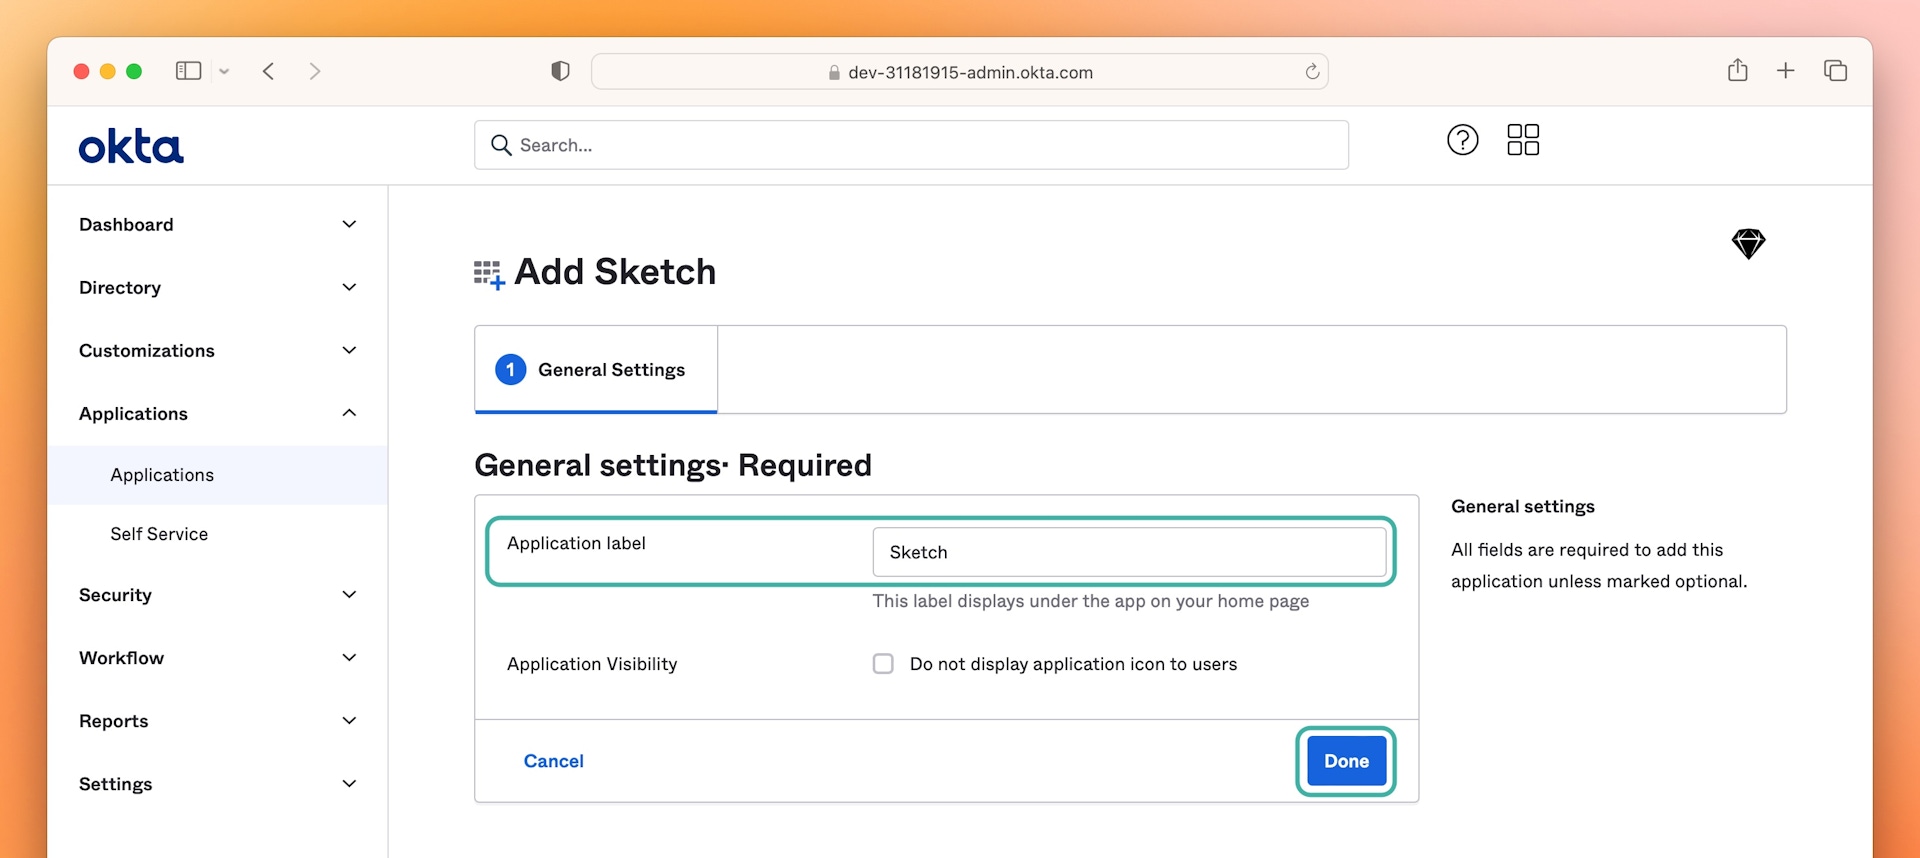This screenshot has height=858, width=1920.
Task: Click "All fields are required" help text
Action: point(1599,565)
